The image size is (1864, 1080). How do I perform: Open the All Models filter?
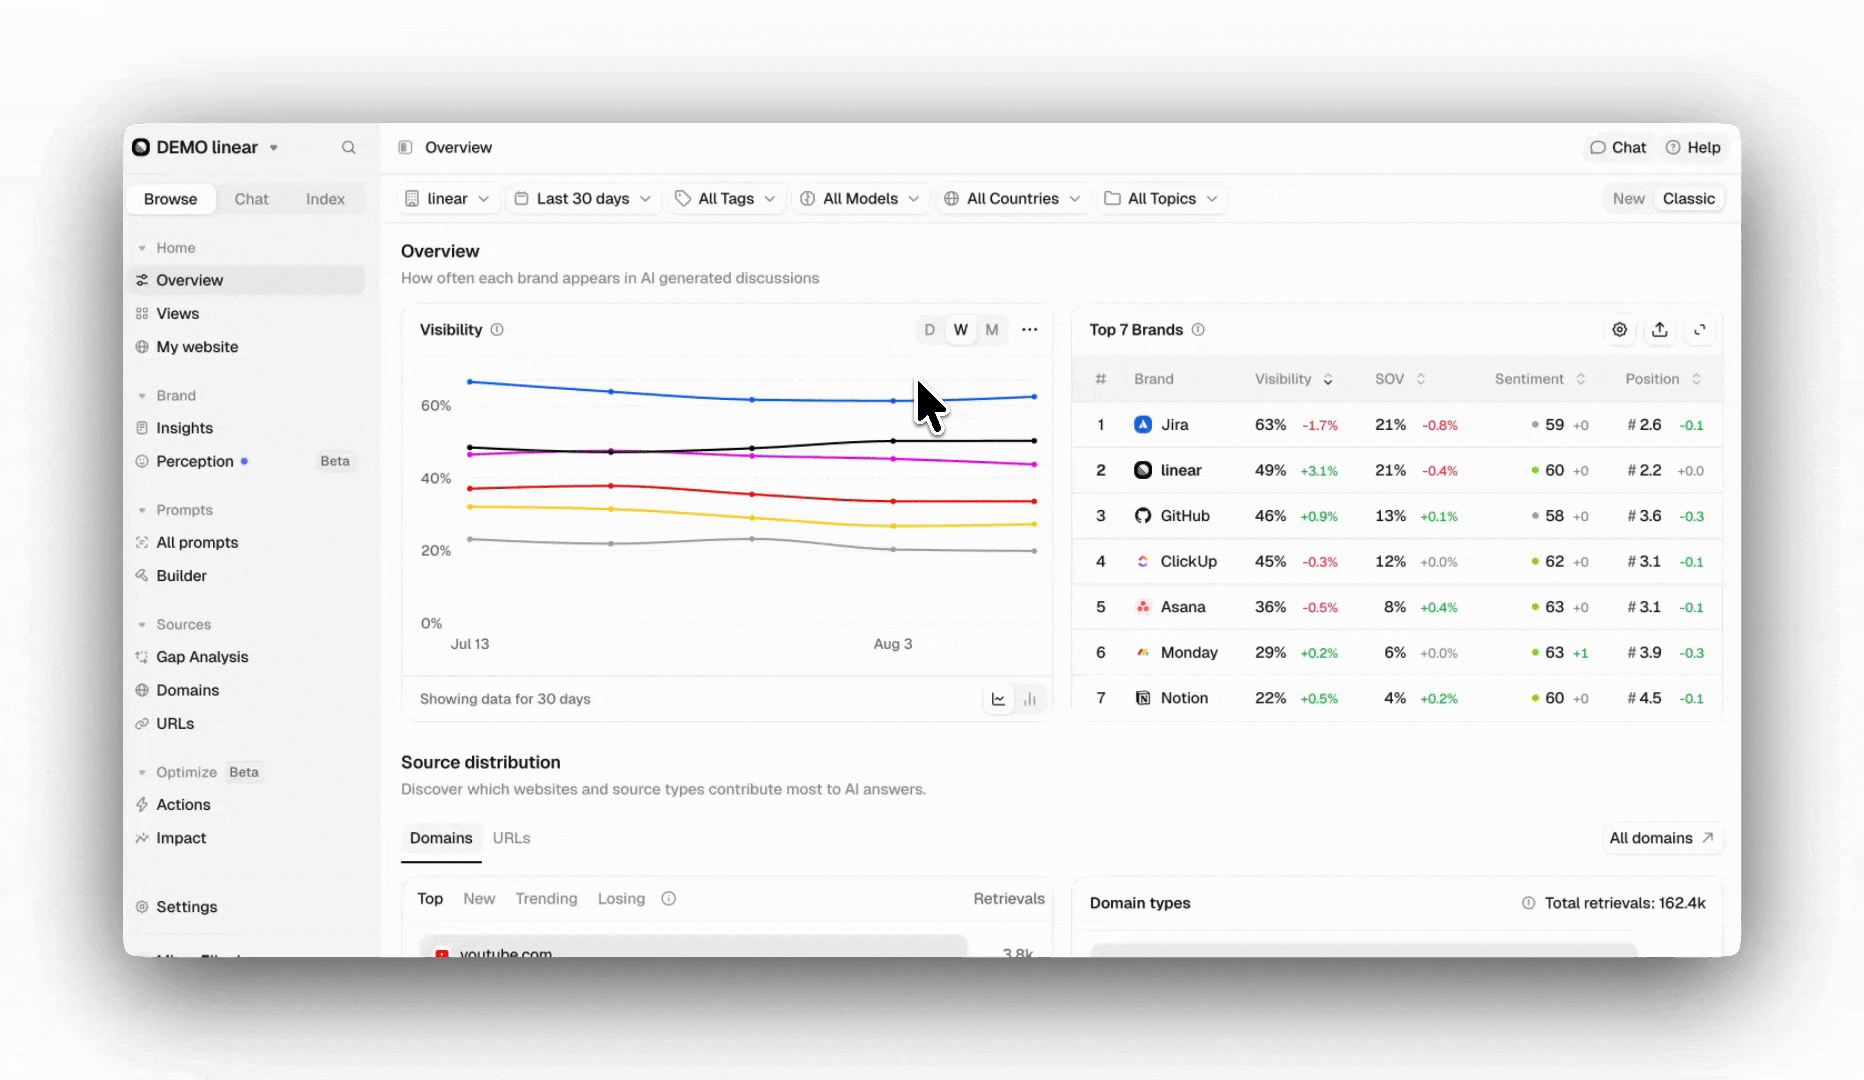pos(860,199)
